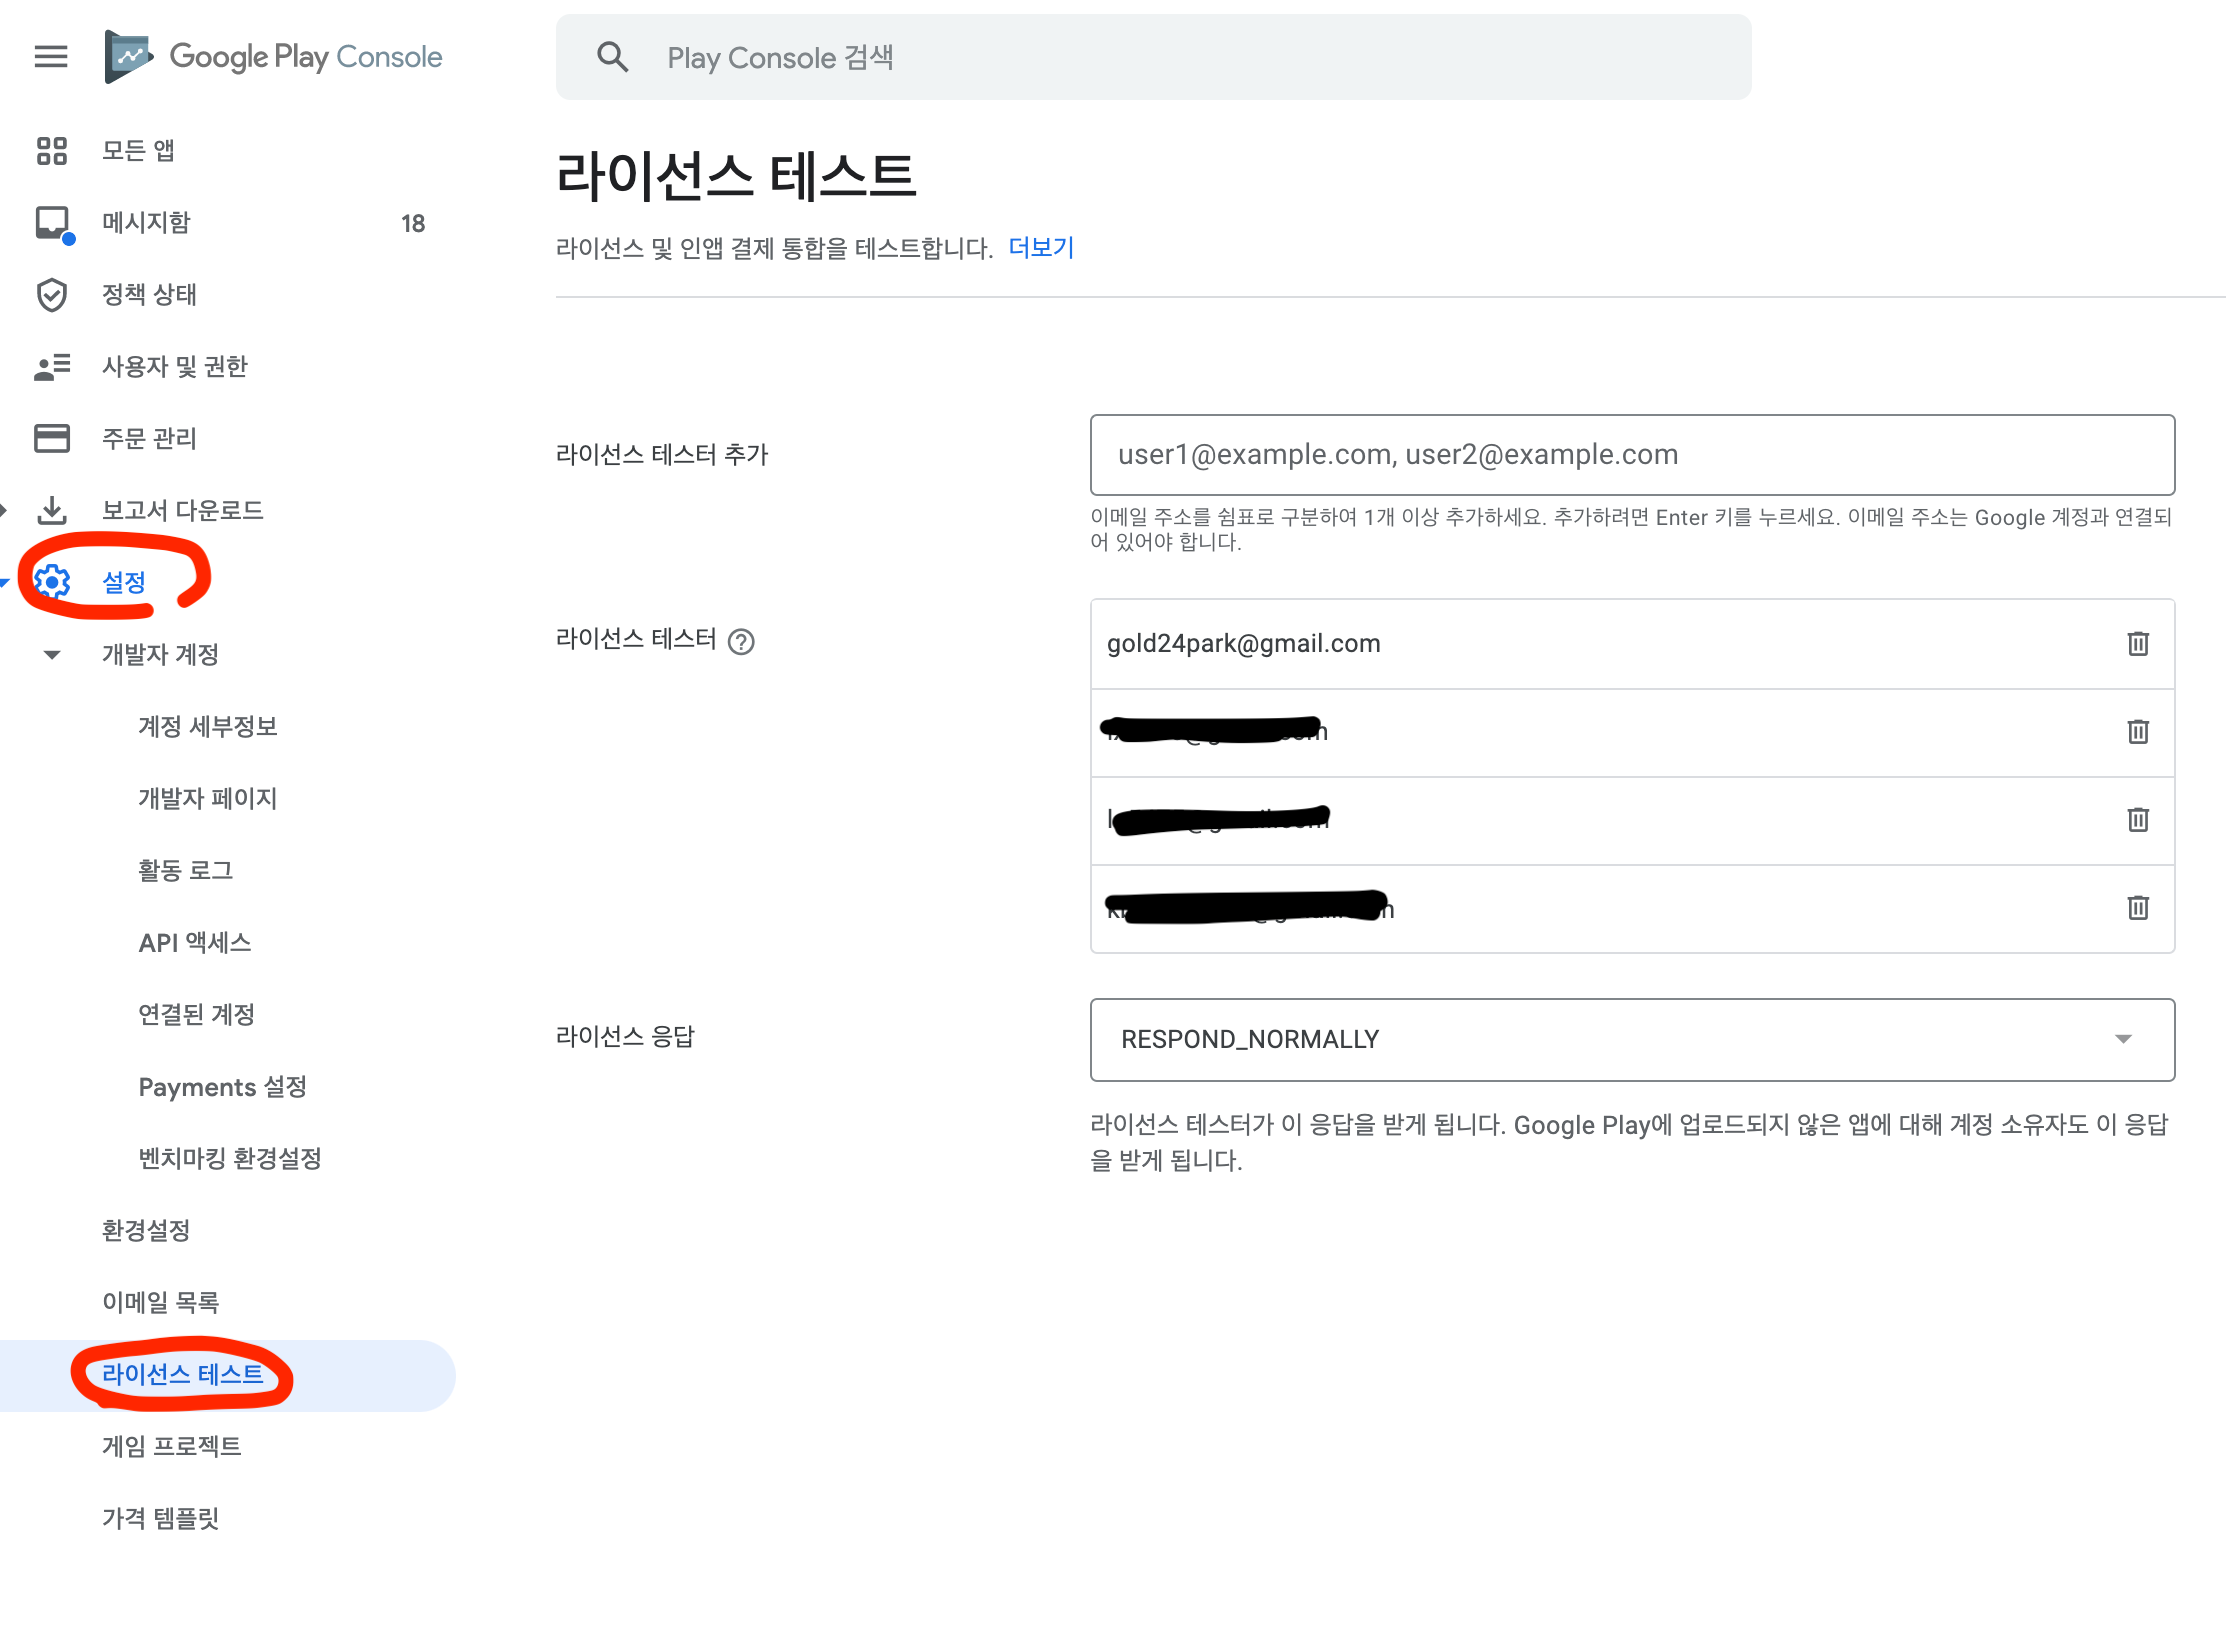This screenshot has height=1634, width=2226.
Task: Open API 액세스 submenu item
Action: [195, 942]
